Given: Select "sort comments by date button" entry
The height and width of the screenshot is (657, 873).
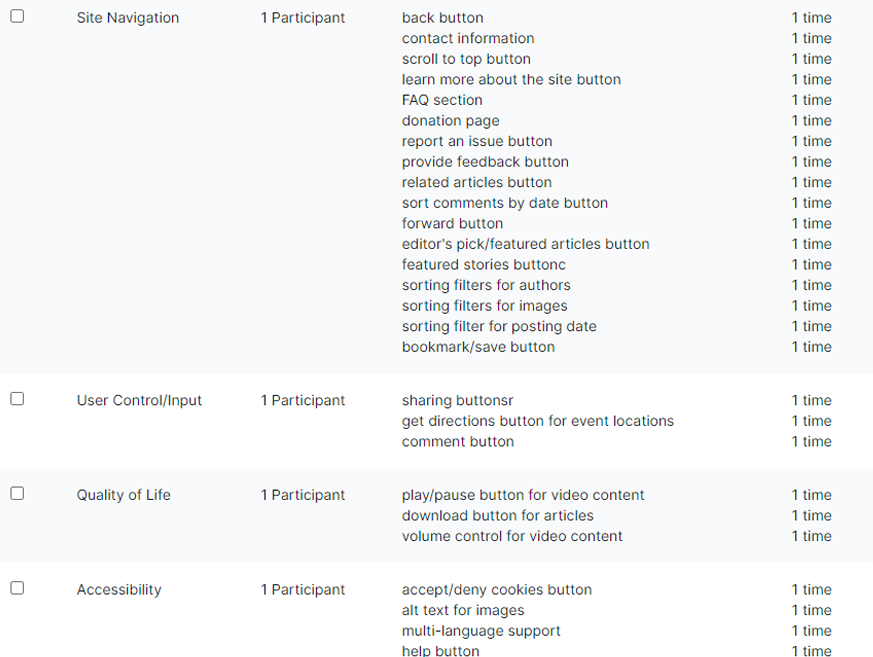Looking at the screenshot, I should pos(504,203).
